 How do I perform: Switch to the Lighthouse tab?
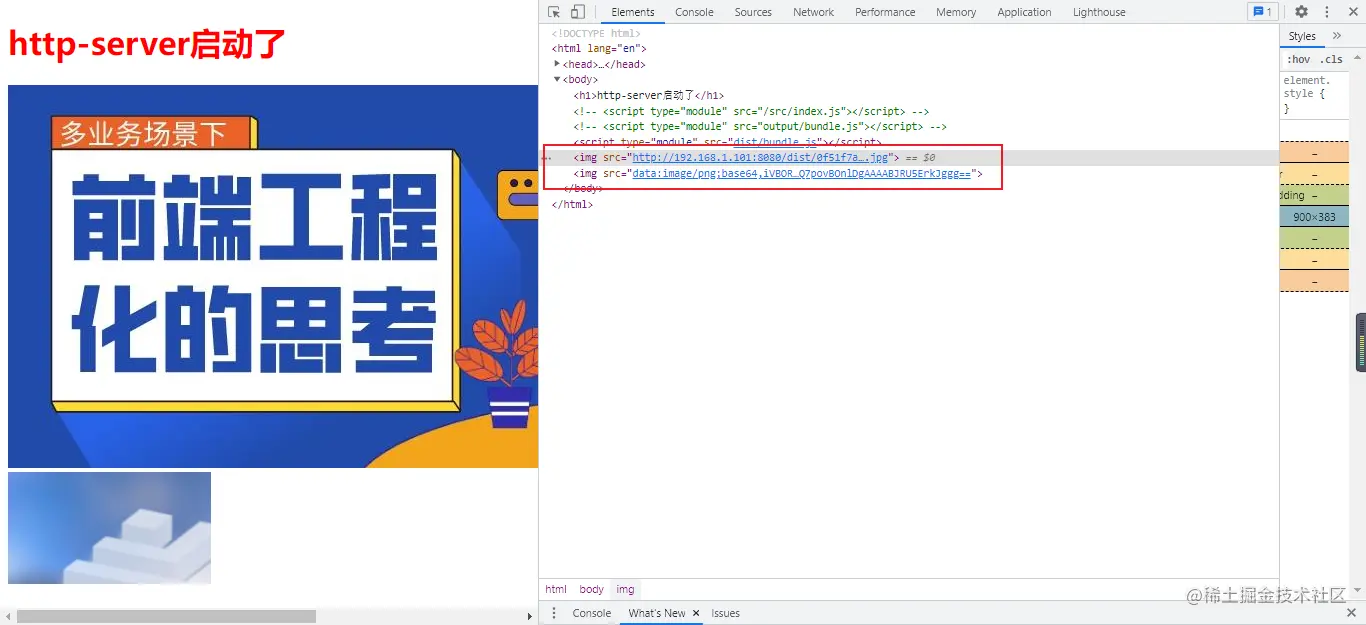click(x=1099, y=12)
